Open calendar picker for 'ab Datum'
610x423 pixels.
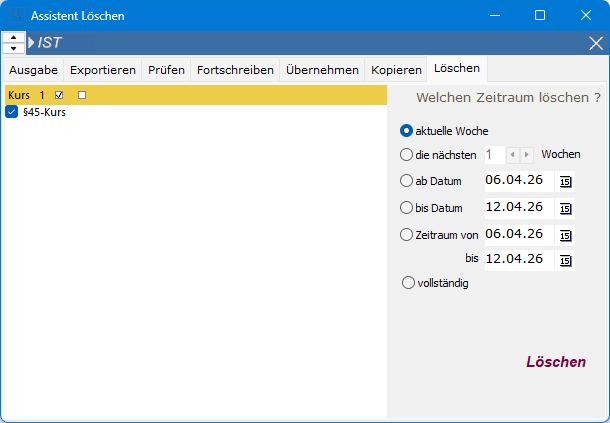point(566,181)
